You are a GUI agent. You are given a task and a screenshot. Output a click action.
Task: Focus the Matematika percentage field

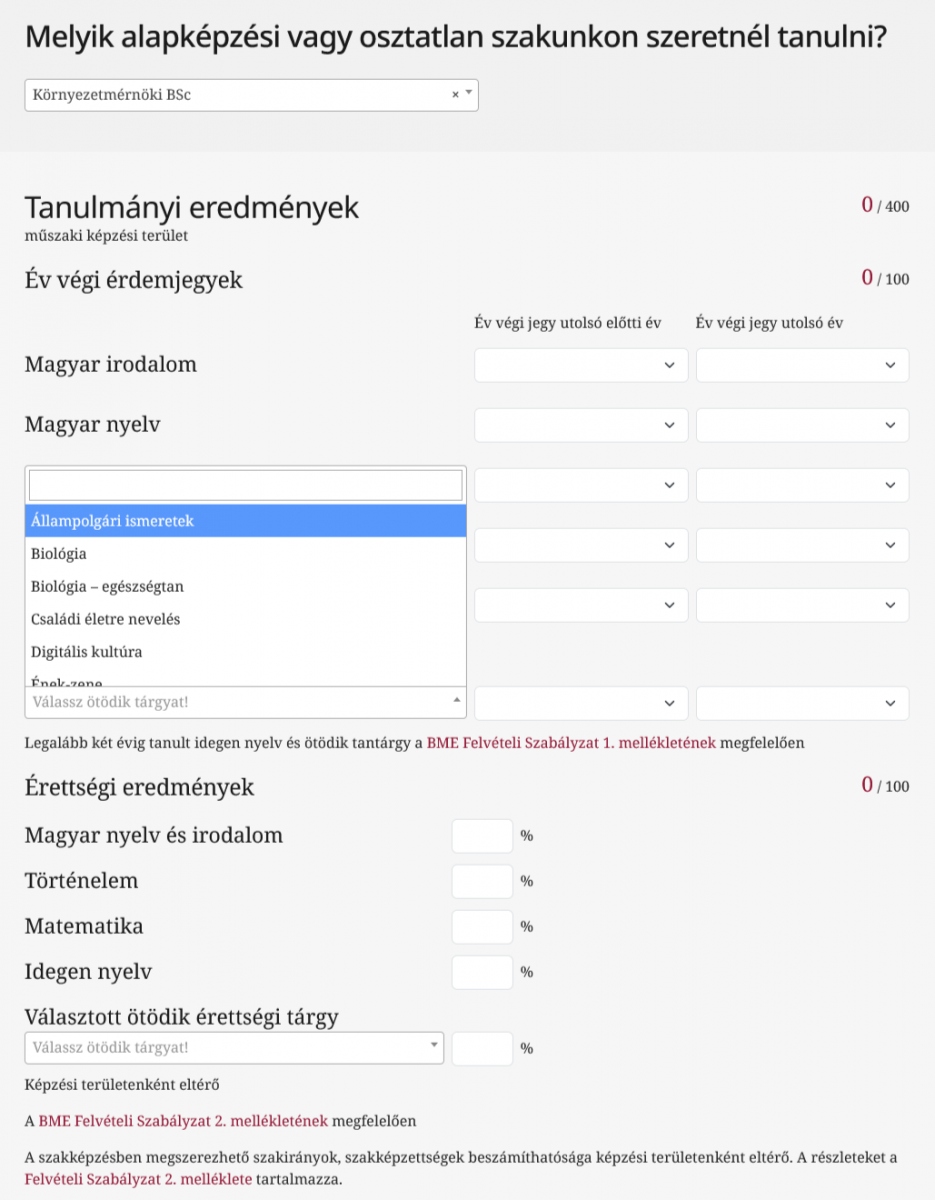coord(482,927)
